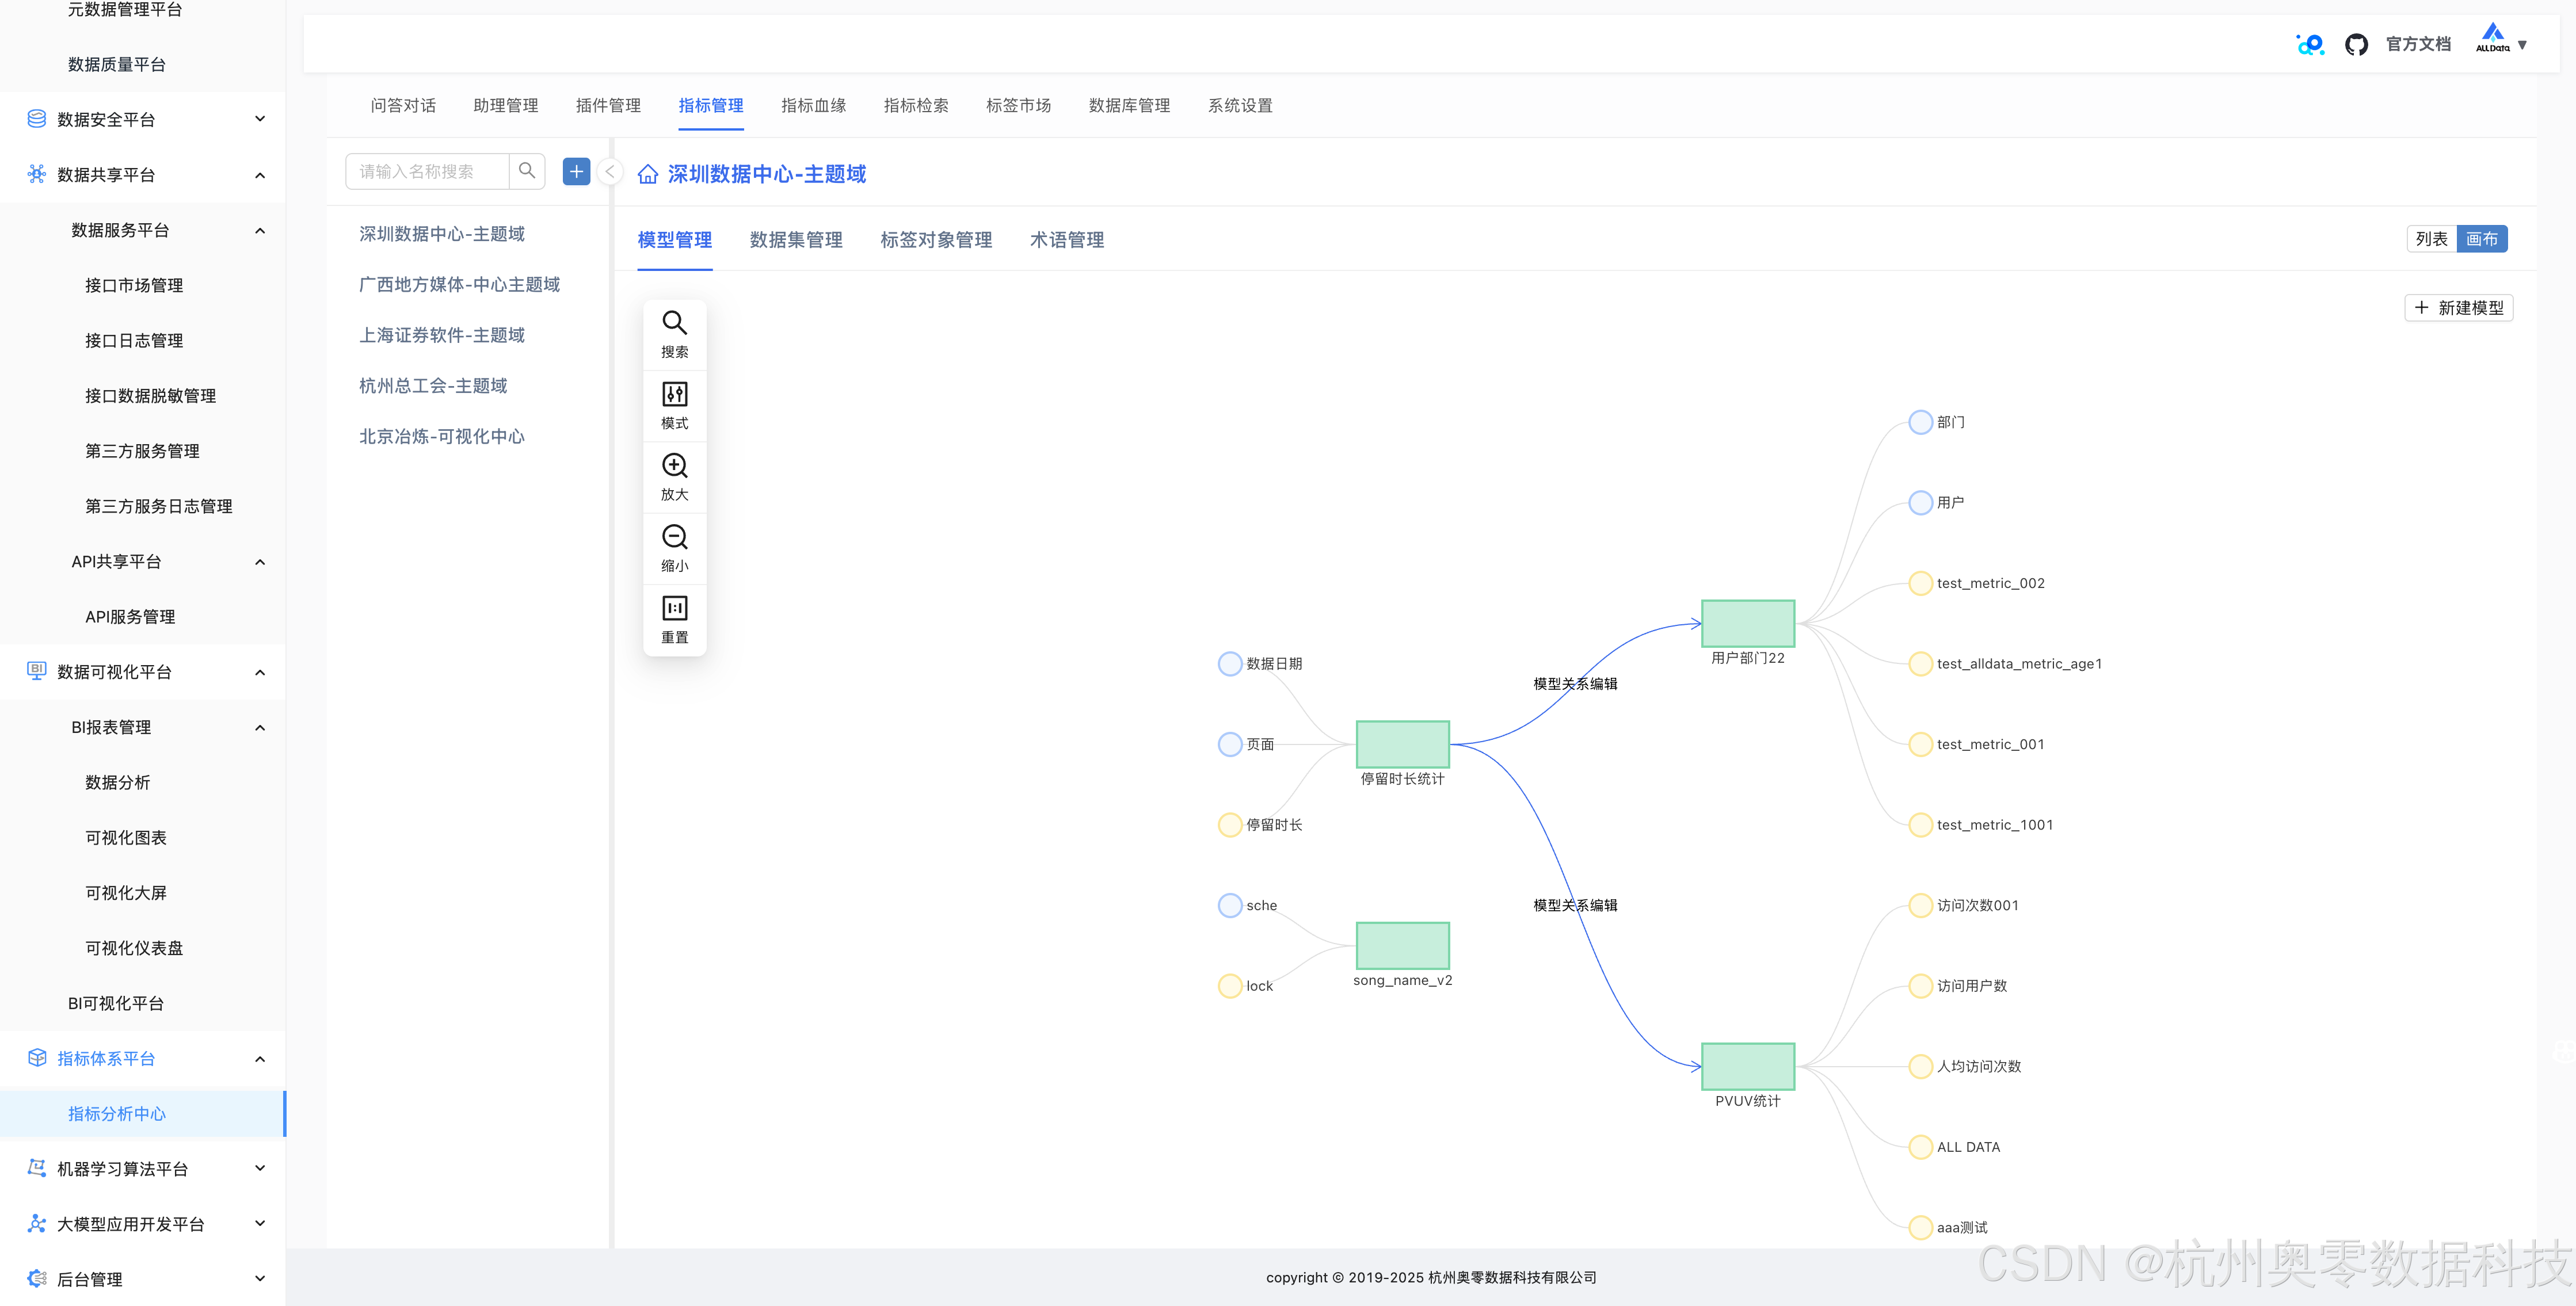Open the 指标血缘 tab
Screen dimensions: 2576x1306
[813, 105]
